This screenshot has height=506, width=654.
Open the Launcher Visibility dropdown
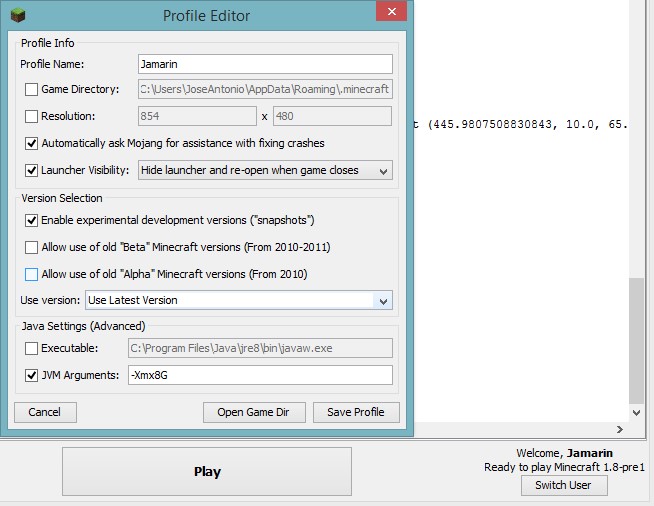click(x=265, y=170)
